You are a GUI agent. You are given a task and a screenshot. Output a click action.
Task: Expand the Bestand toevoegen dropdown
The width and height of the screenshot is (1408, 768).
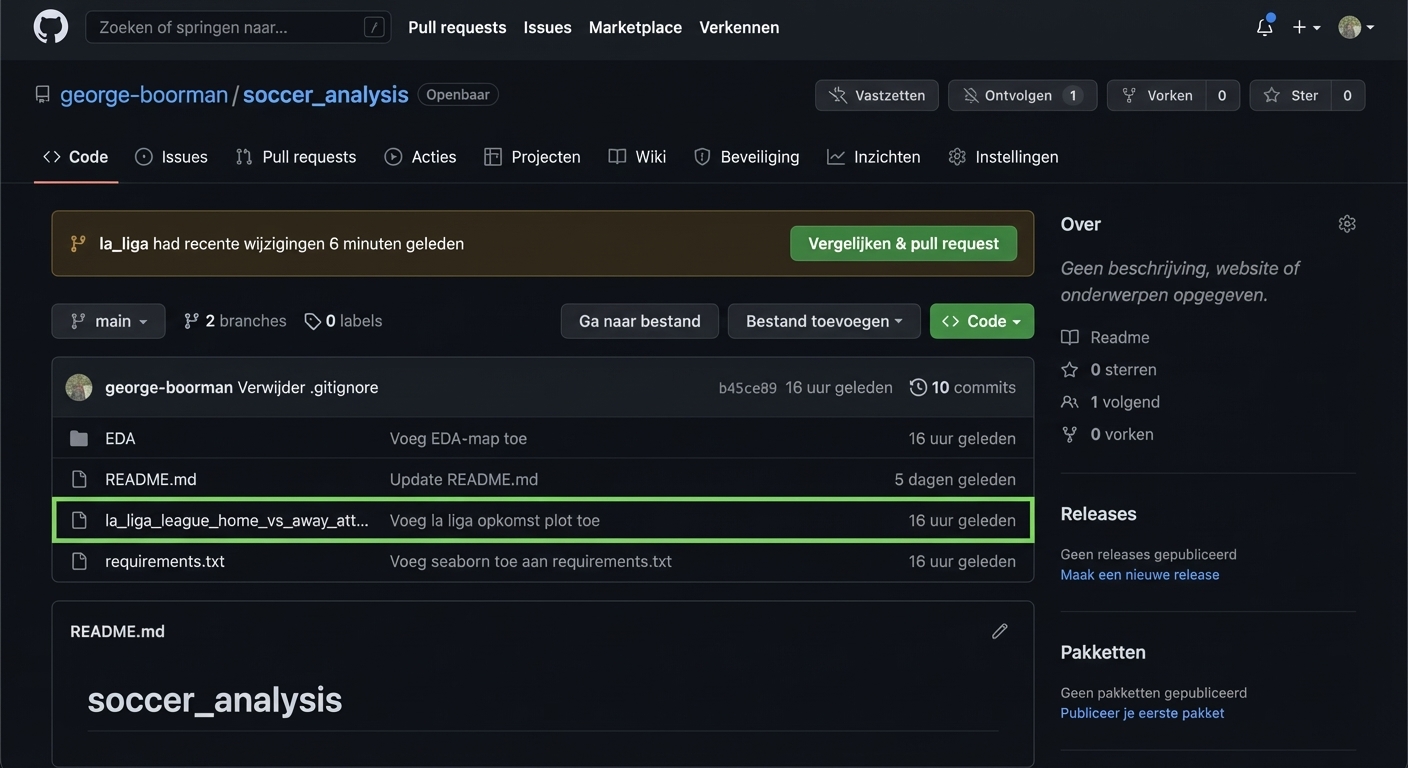(823, 321)
